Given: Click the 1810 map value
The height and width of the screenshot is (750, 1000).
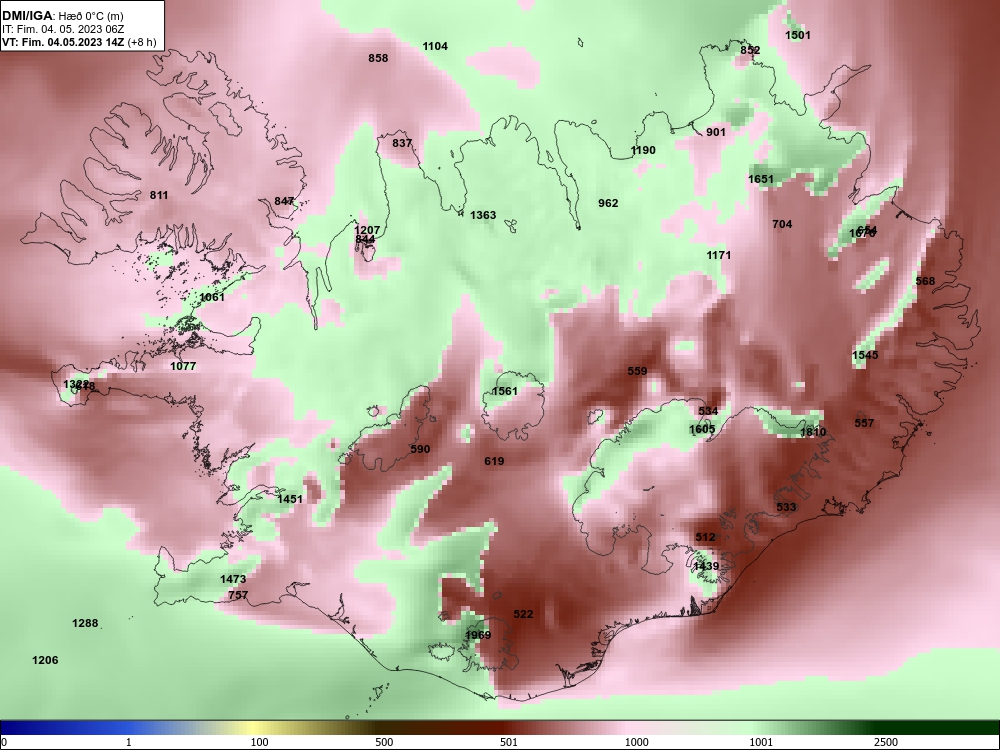Looking at the screenshot, I should point(813,432).
